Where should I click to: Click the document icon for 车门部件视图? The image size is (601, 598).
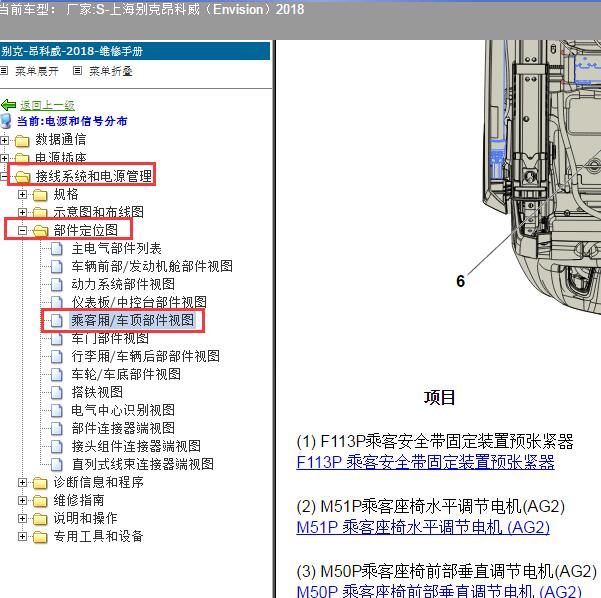point(57,338)
